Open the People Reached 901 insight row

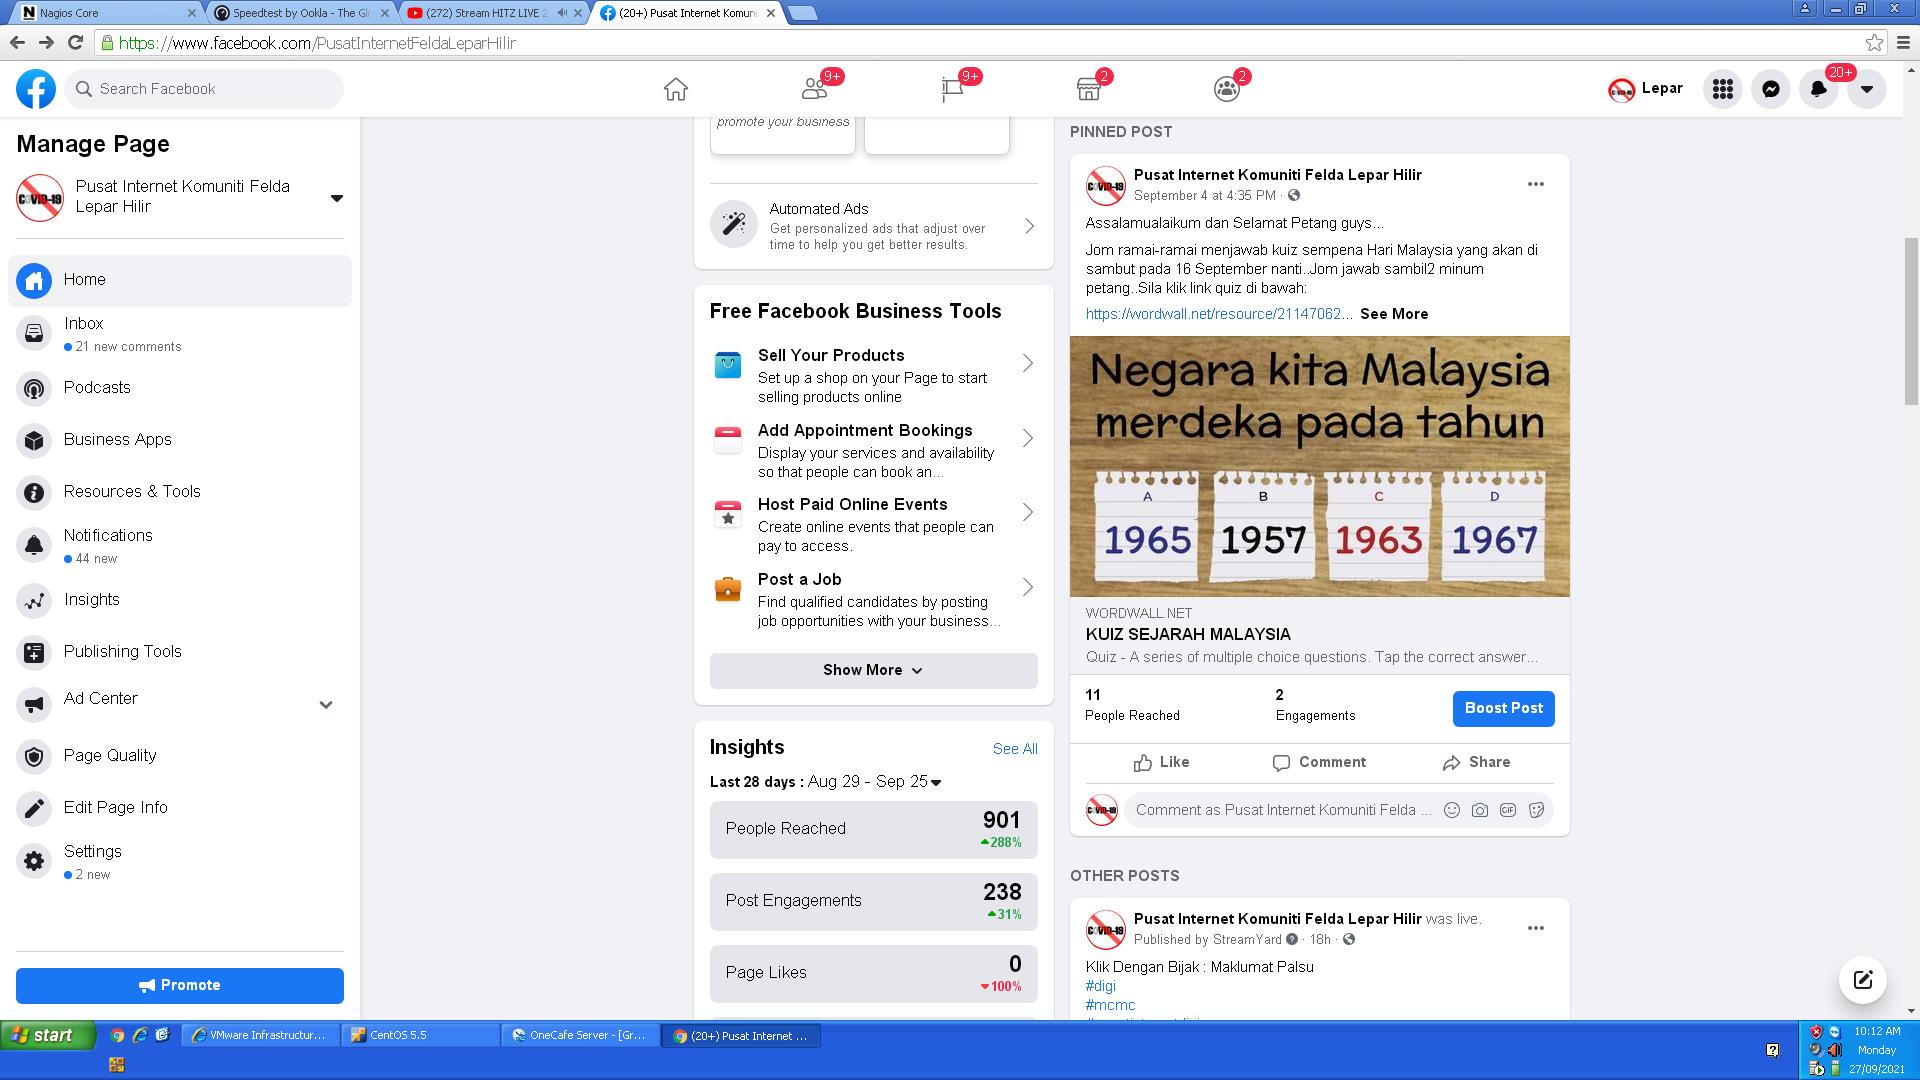click(874, 829)
